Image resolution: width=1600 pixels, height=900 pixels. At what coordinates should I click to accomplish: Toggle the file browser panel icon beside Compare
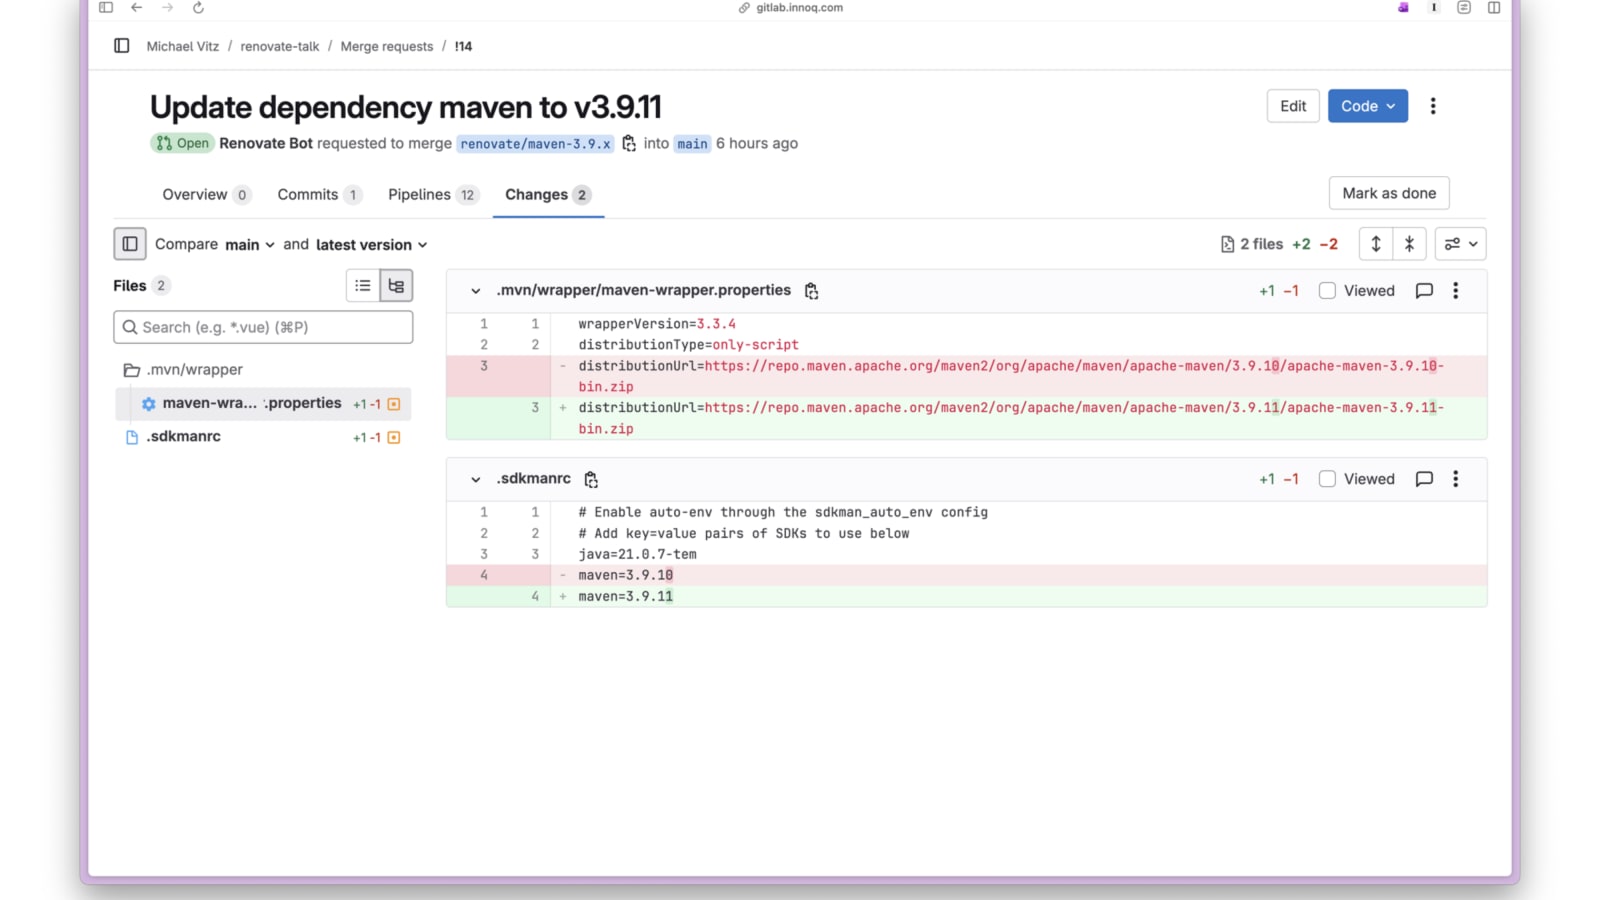[x=130, y=244]
